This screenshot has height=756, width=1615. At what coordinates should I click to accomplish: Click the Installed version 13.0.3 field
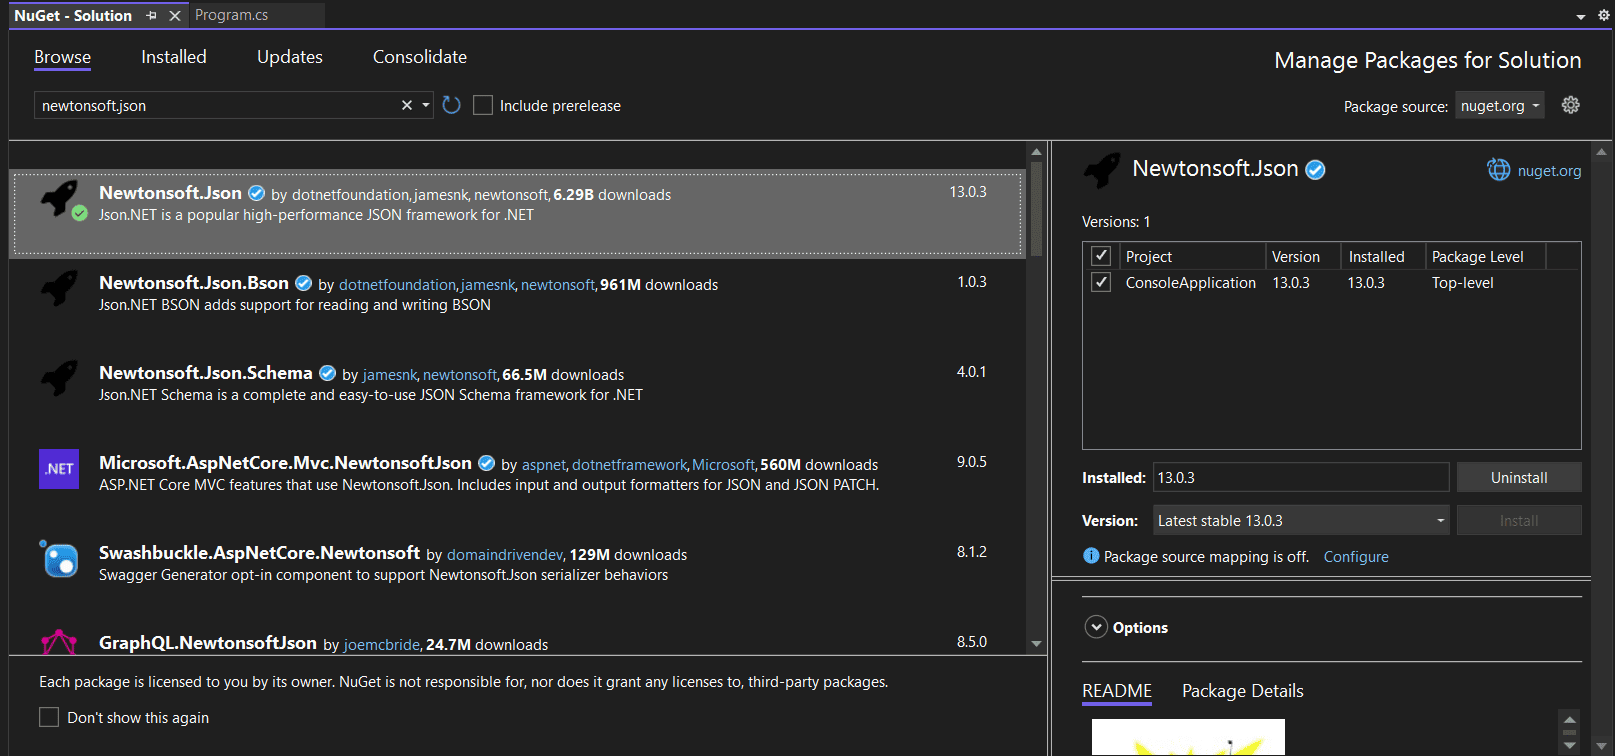(1301, 477)
